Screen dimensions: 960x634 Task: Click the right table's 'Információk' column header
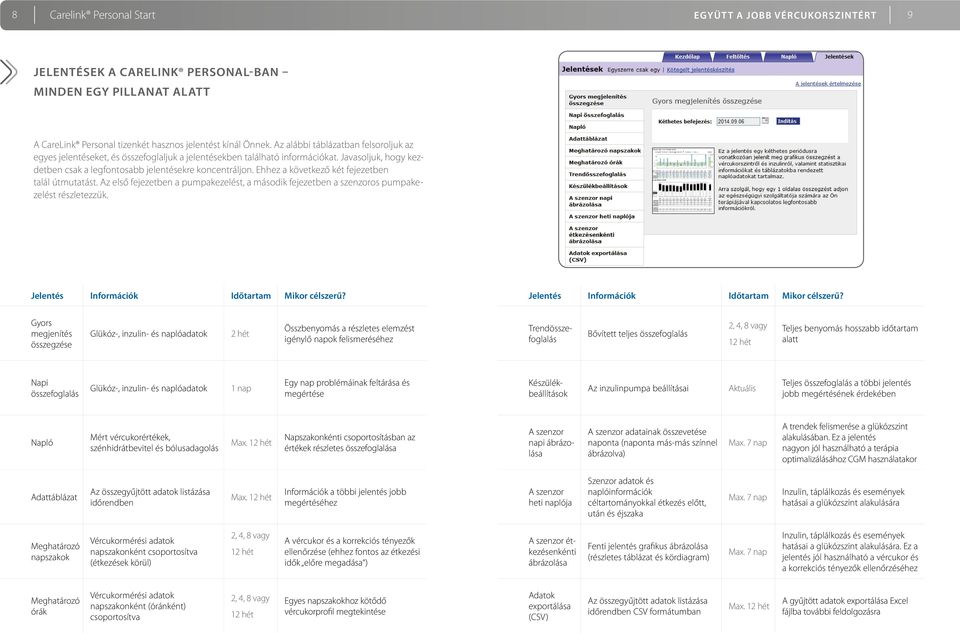[x=612, y=296]
